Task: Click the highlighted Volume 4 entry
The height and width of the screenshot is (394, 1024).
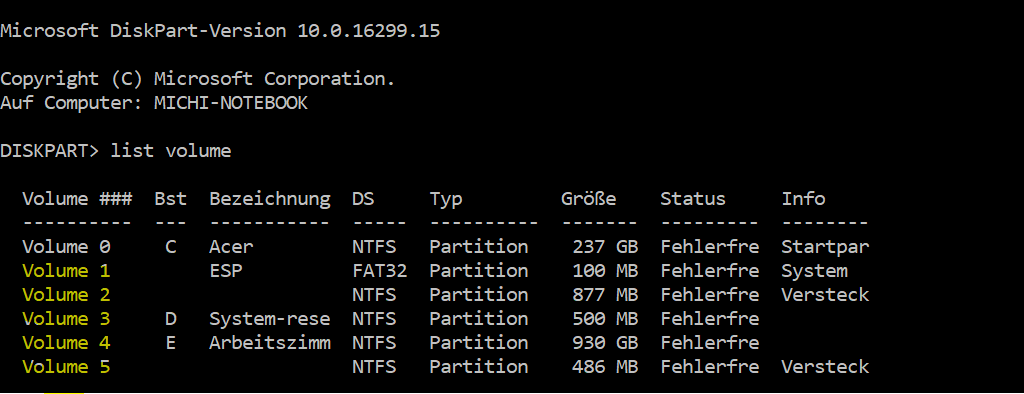Action: click(x=67, y=342)
